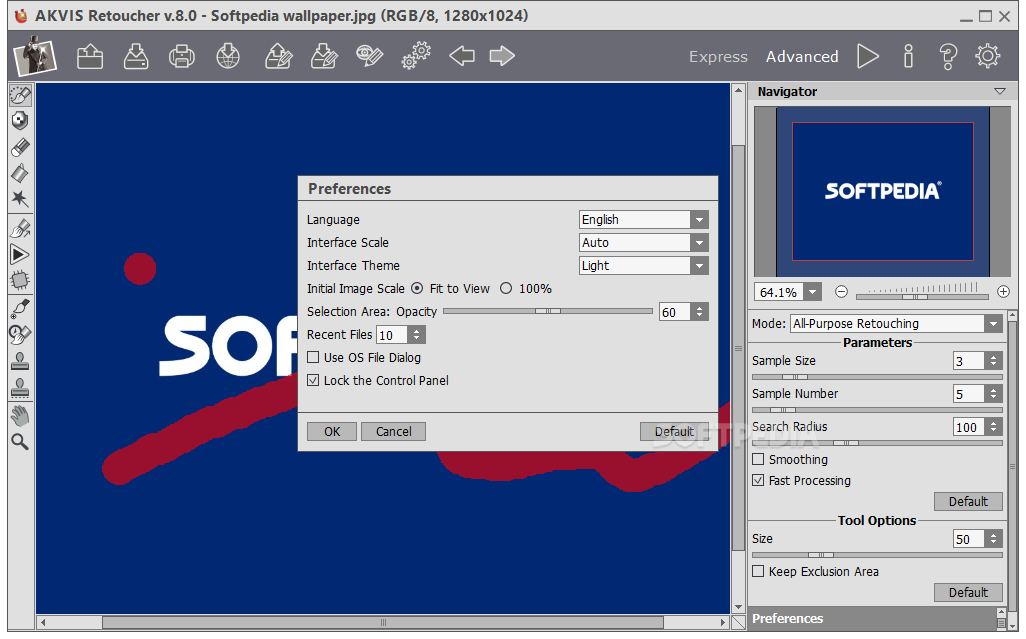Click Navigator zoom-out minus button
Viewport: 1026px width, 639px height.
pyautogui.click(x=841, y=292)
